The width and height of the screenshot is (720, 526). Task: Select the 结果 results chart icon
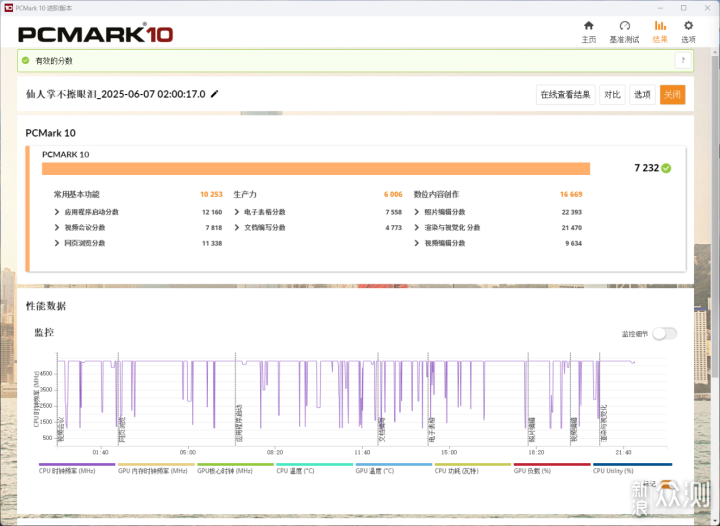660,26
